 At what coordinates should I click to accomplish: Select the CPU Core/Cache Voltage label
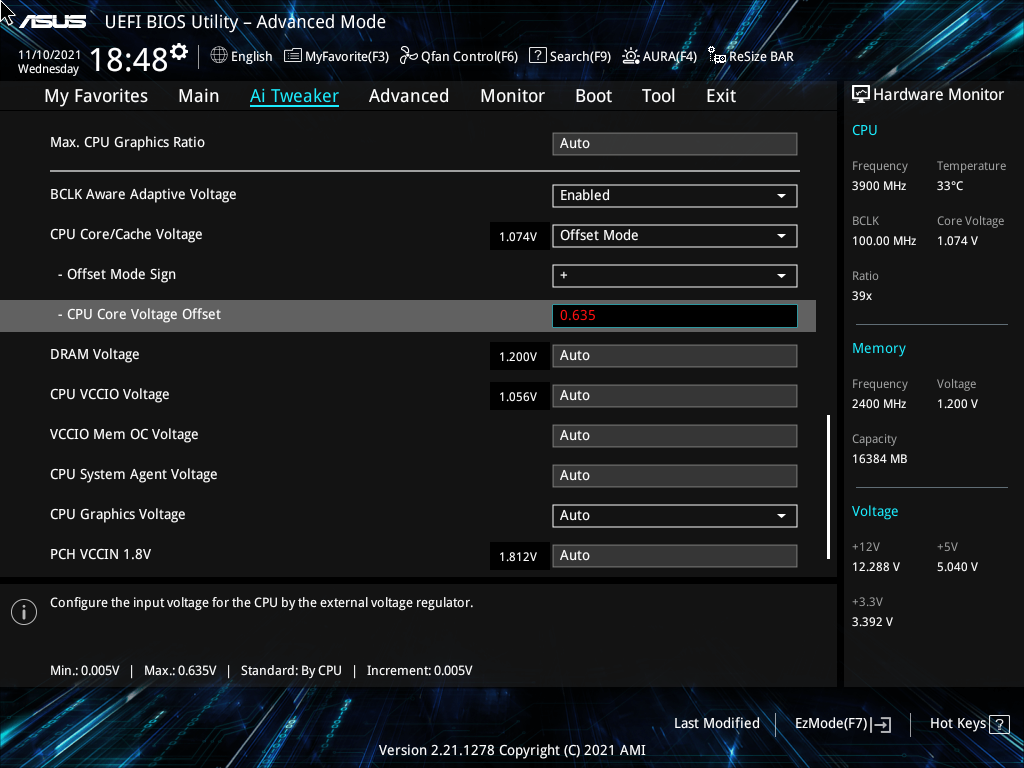pos(126,234)
